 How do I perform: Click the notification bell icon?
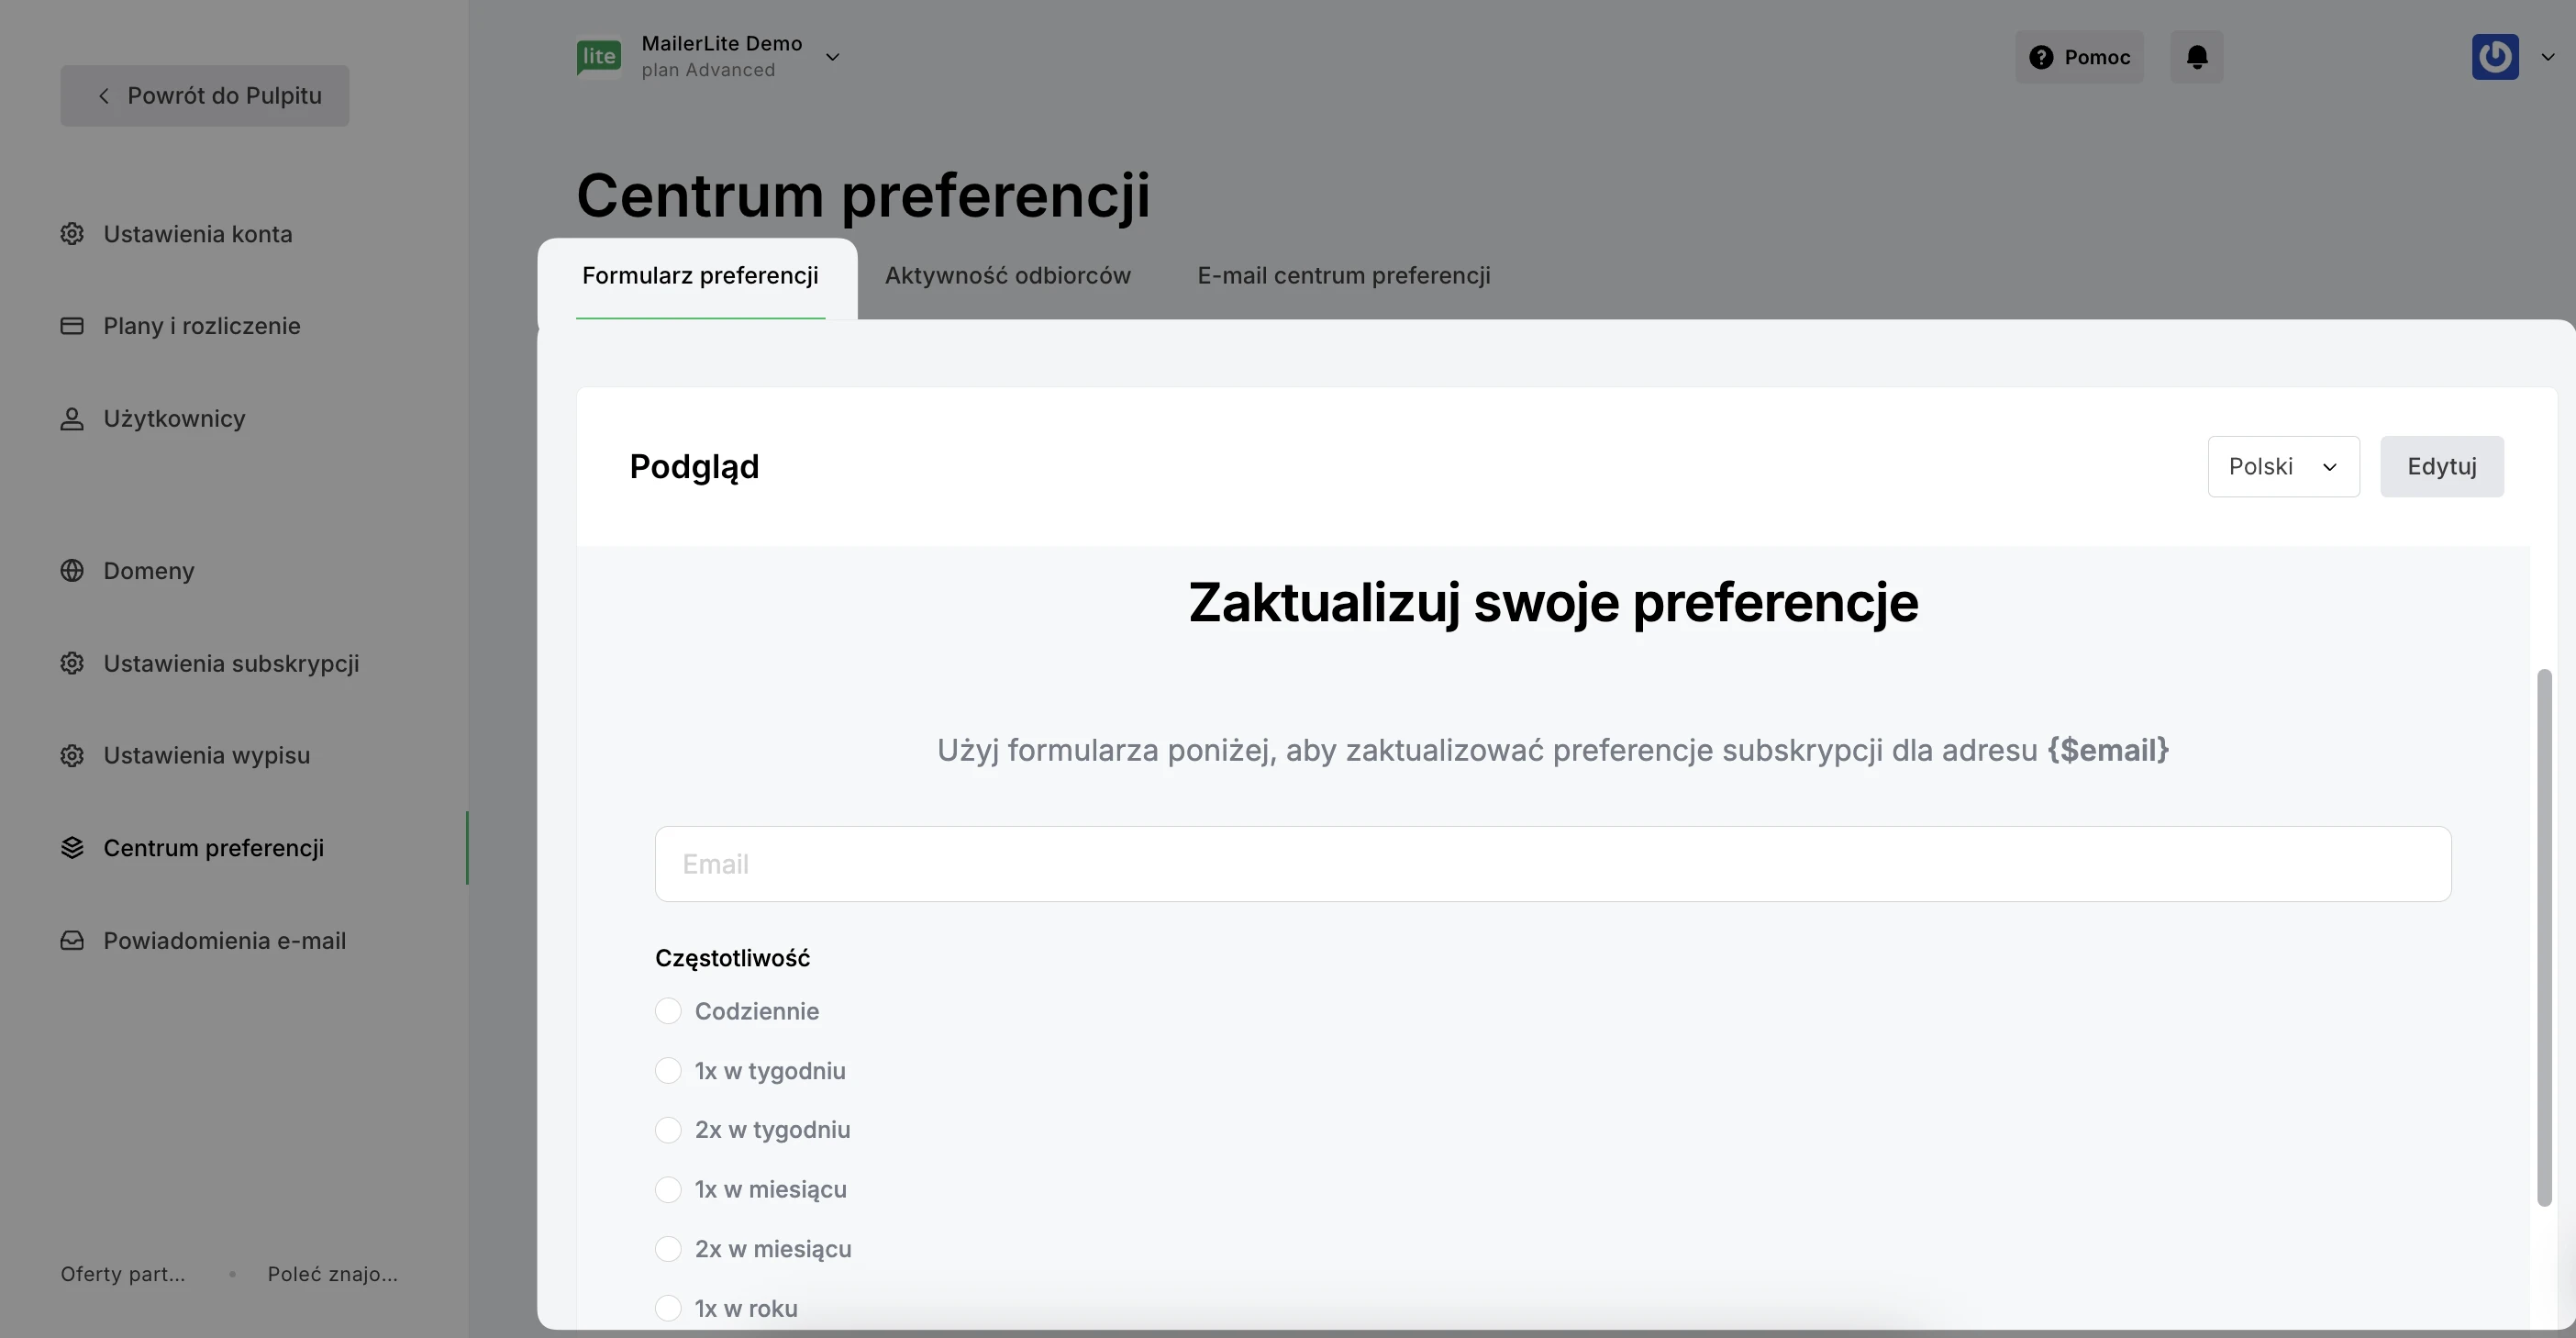tap(2196, 57)
